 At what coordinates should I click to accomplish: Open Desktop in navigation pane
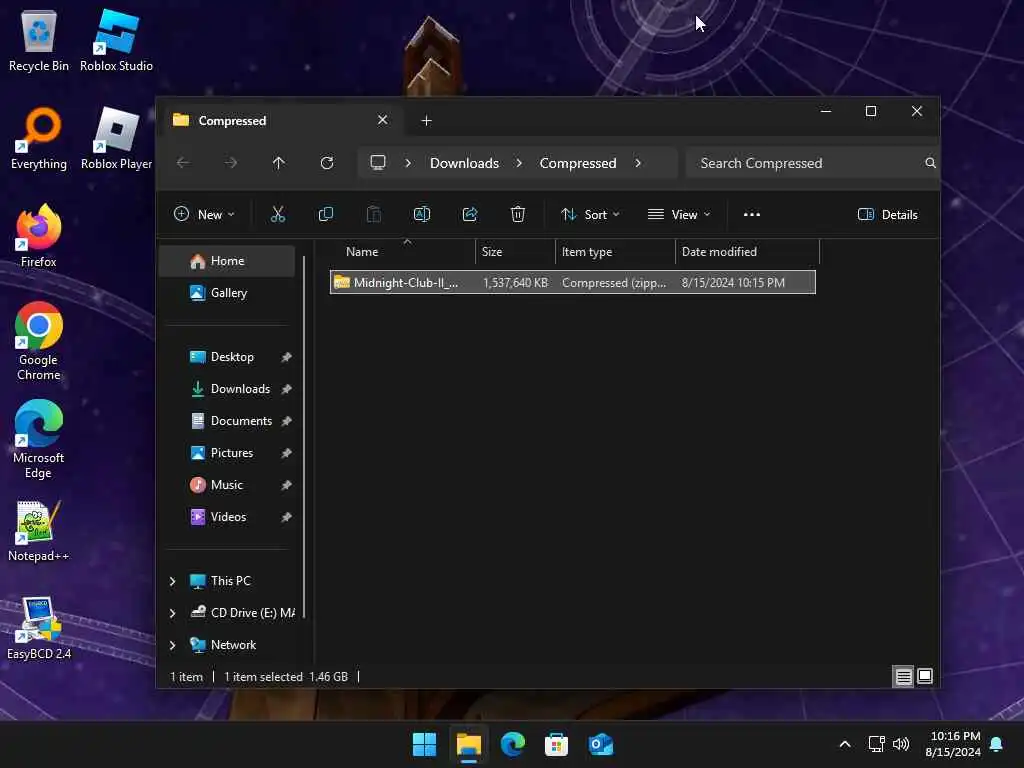pos(228,357)
